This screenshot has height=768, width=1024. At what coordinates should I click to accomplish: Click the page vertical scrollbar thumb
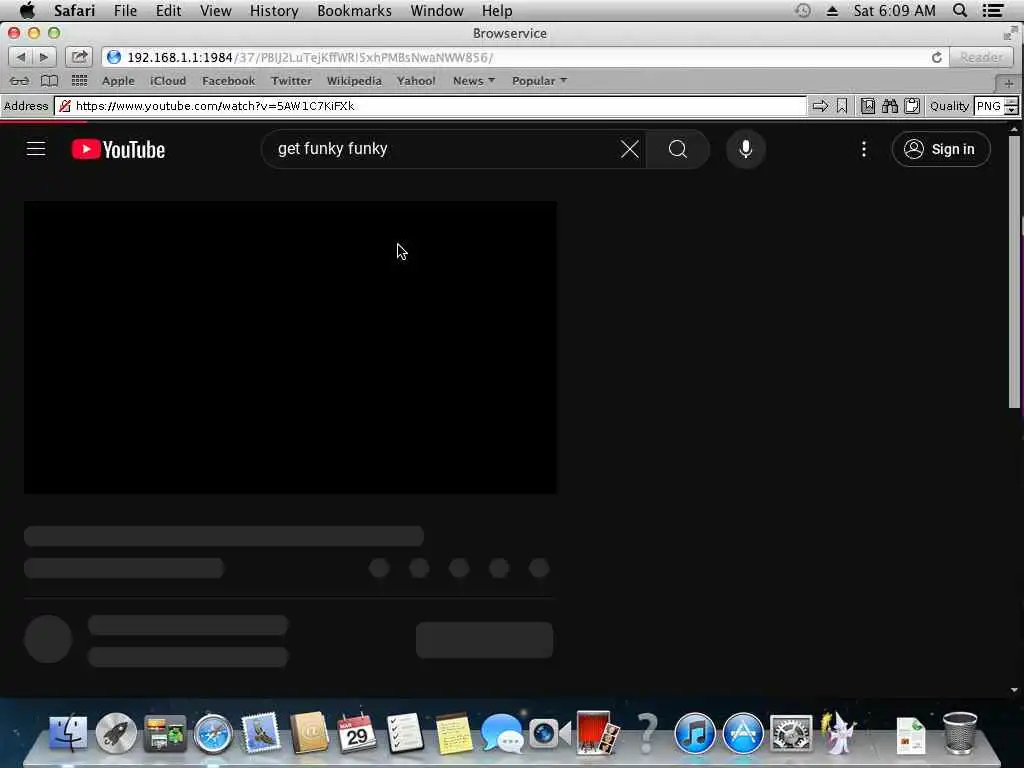pyautogui.click(x=1014, y=272)
